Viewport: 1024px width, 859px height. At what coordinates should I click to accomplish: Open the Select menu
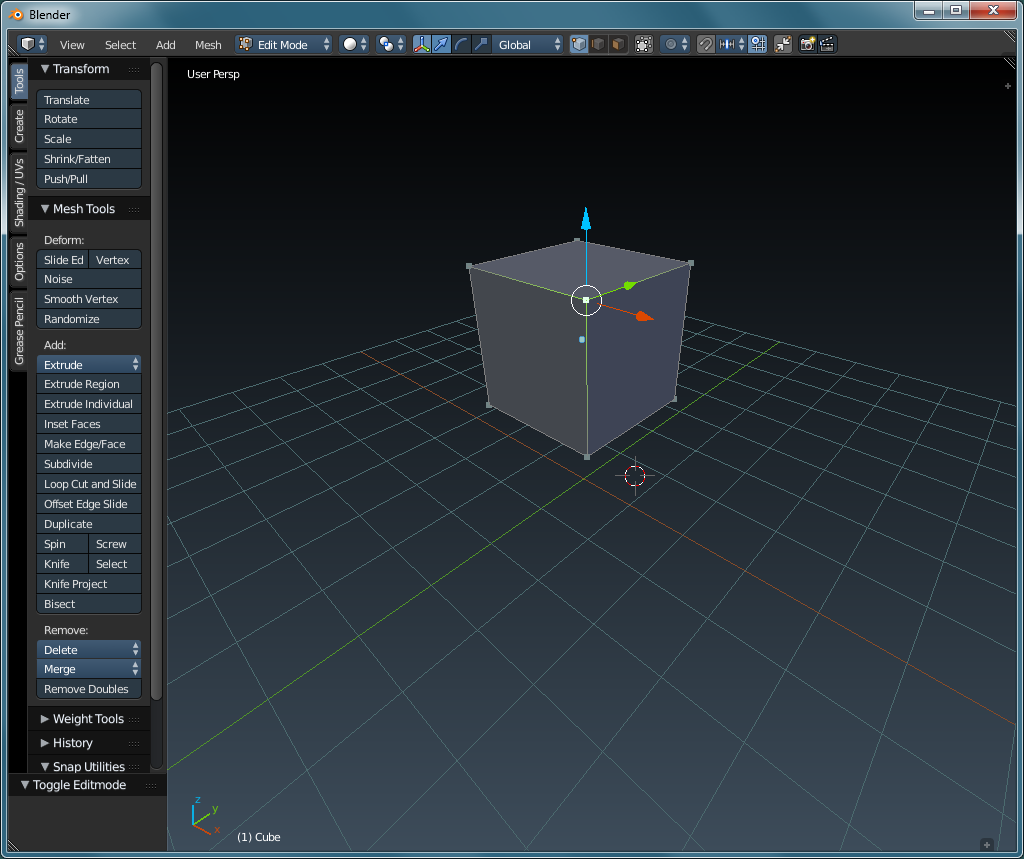pyautogui.click(x=120, y=45)
